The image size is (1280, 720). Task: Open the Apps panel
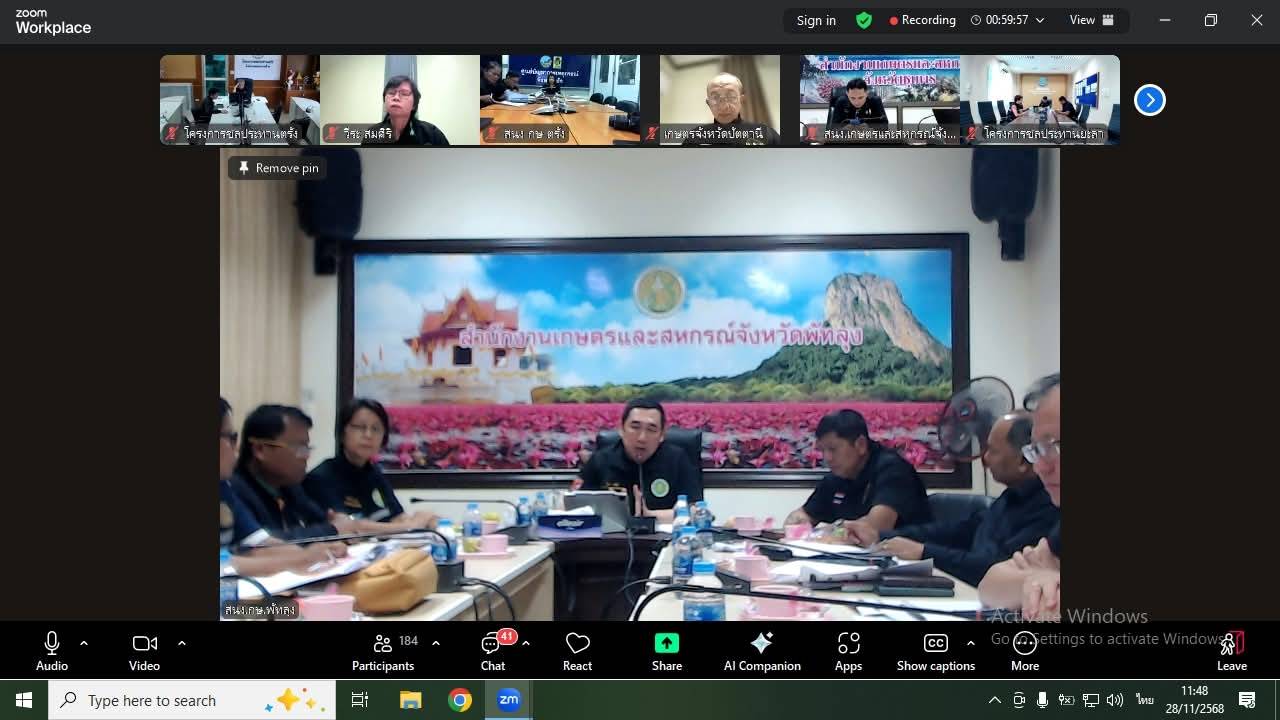pos(848,651)
